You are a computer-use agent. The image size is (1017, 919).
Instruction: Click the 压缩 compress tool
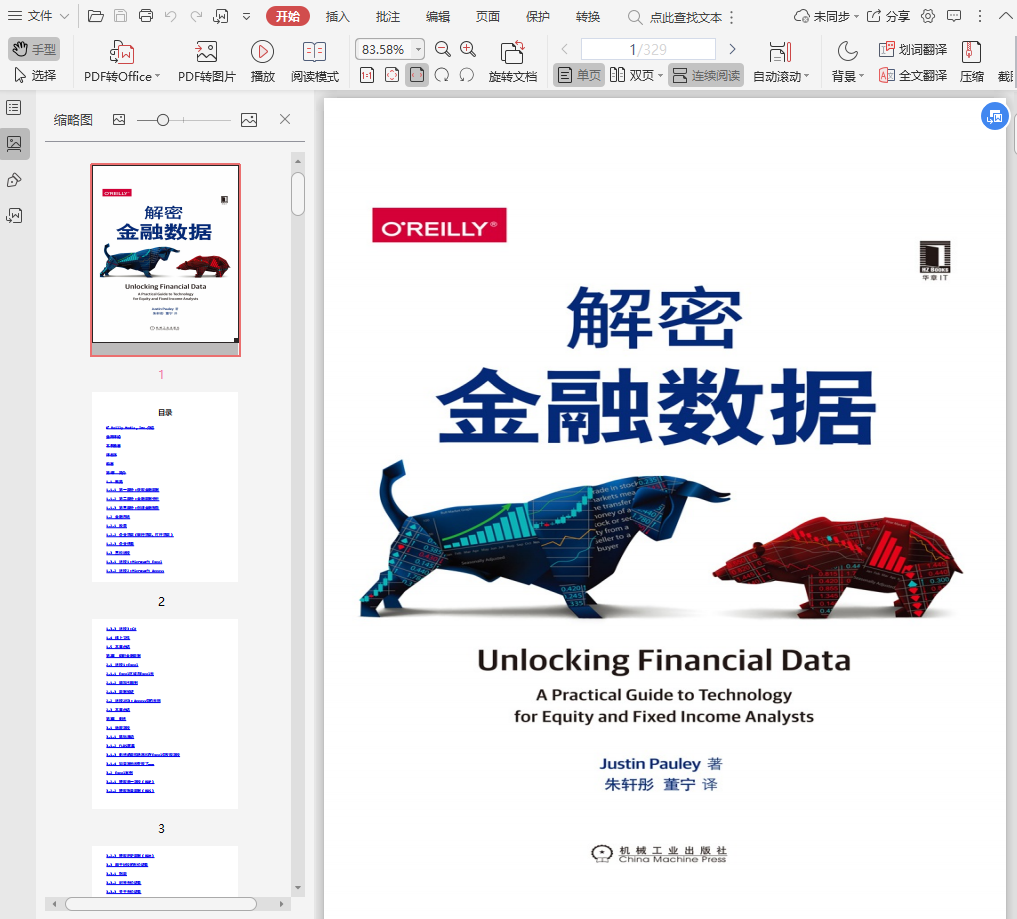click(972, 62)
